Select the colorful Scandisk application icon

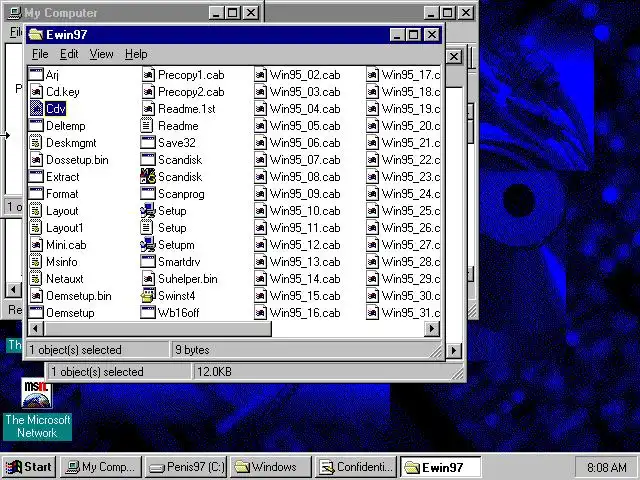pyautogui.click(x=148, y=177)
